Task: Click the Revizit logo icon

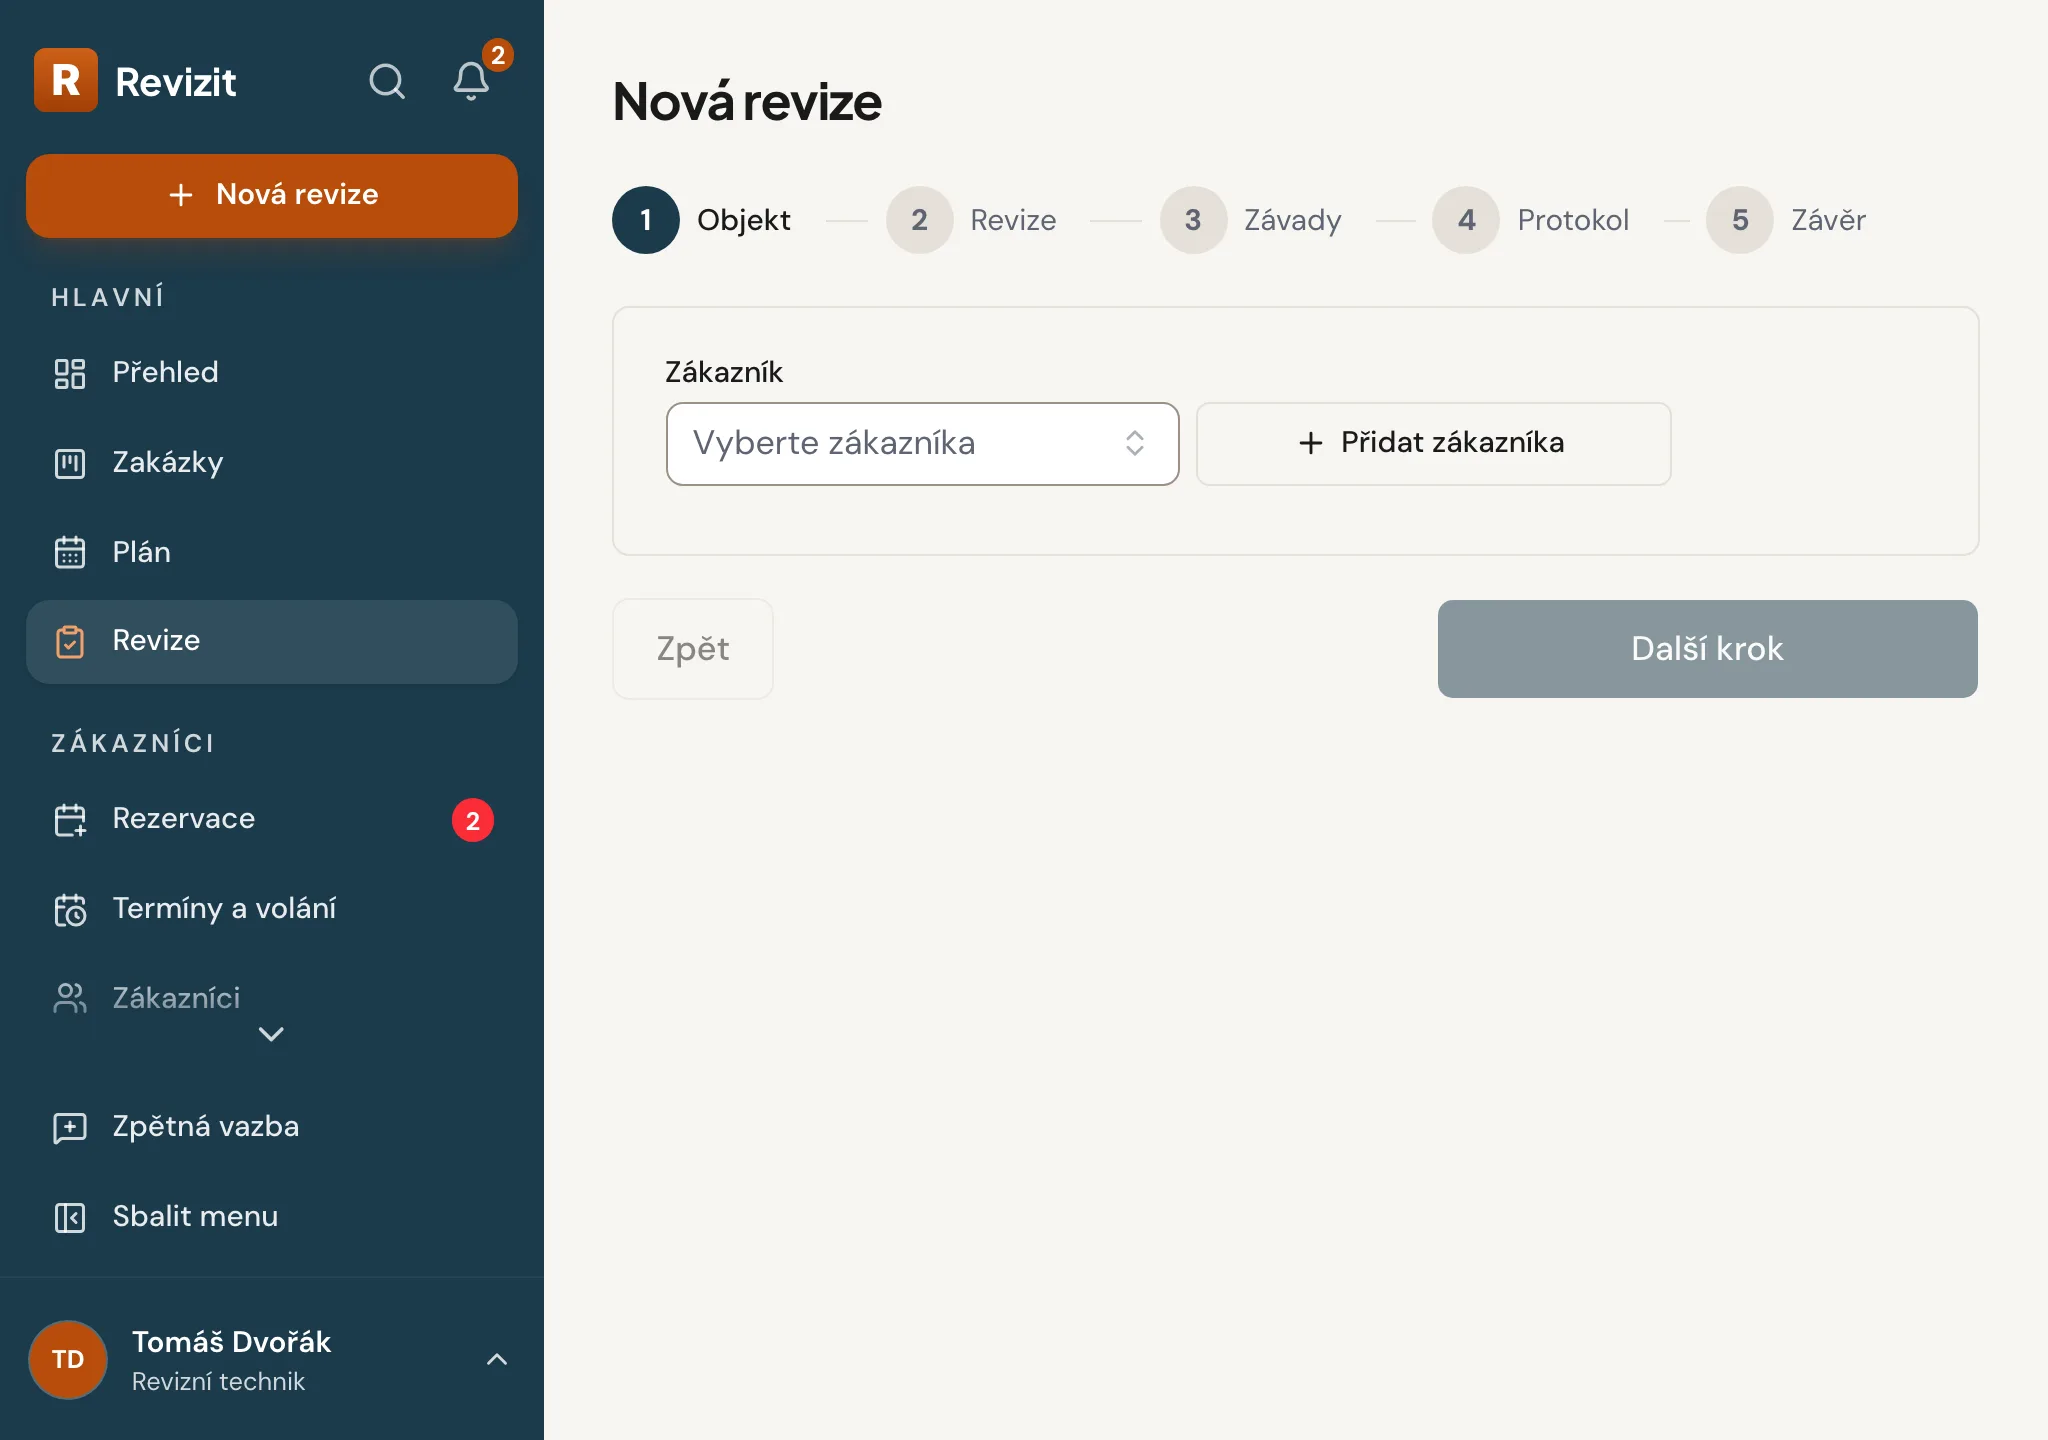Action: click(x=66, y=80)
